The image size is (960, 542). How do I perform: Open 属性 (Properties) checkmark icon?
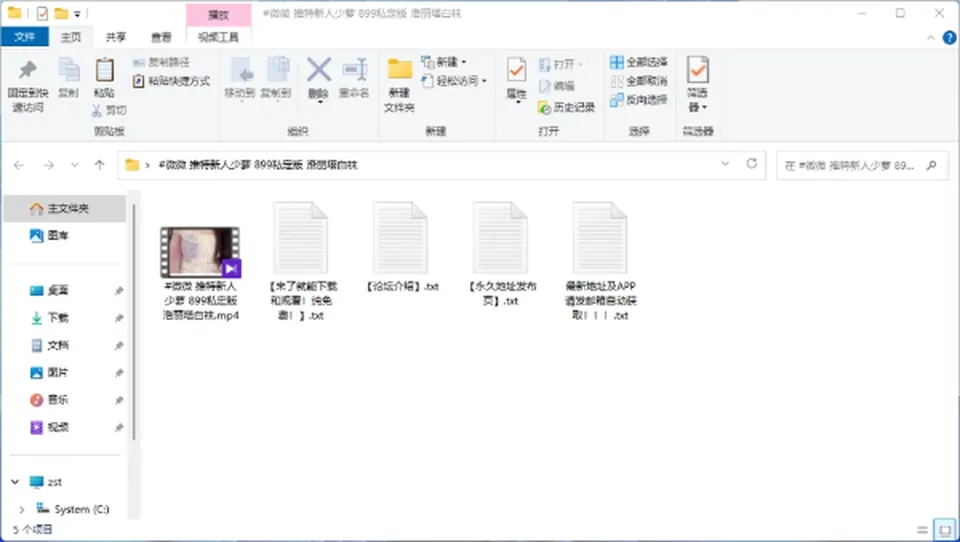[x=516, y=70]
